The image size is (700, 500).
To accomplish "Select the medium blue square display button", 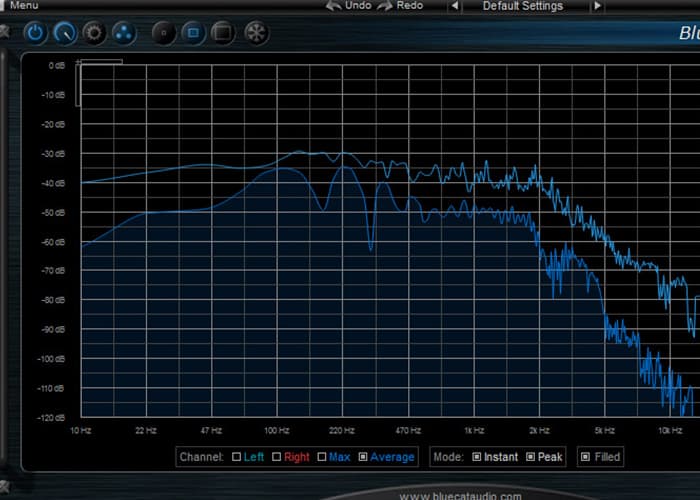I will coord(193,33).
